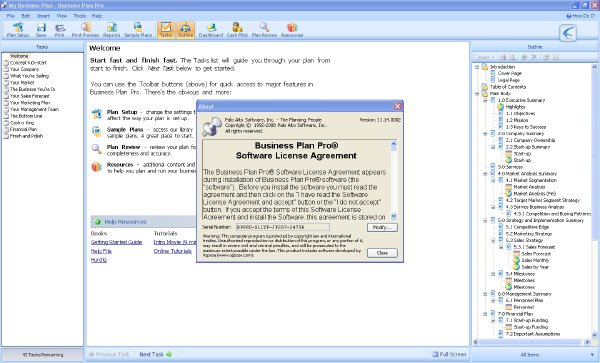Image resolution: width=600 pixels, height=363 pixels.
Task: Open Plan Review in the toolbar
Action: pyautogui.click(x=264, y=29)
